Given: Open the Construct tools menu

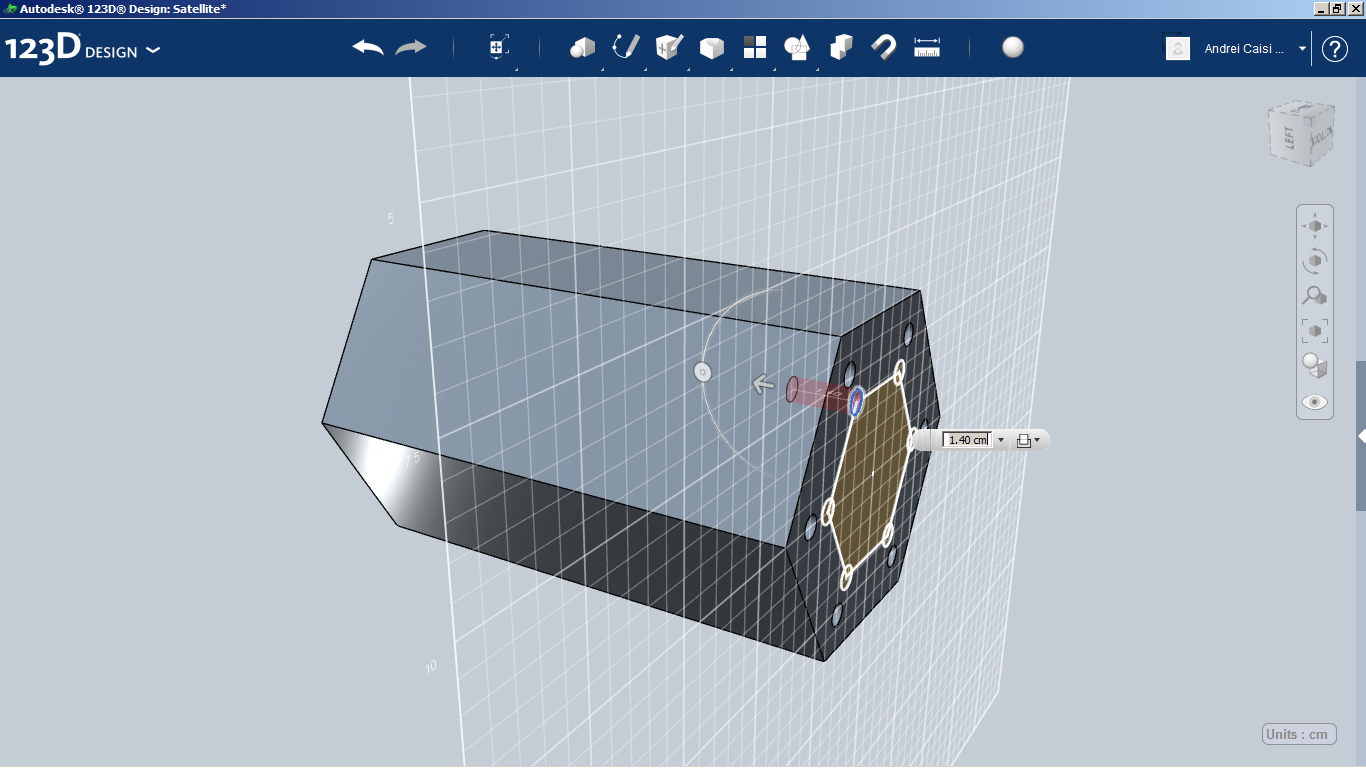Looking at the screenshot, I should 669,47.
